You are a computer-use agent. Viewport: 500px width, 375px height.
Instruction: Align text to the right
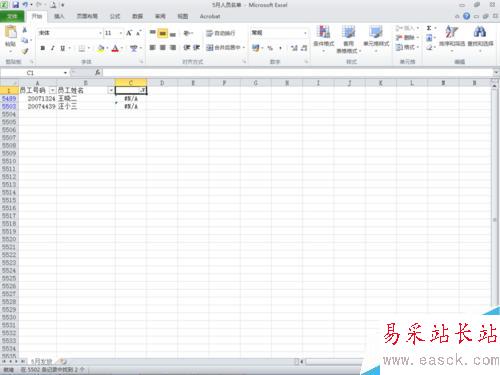(173, 48)
